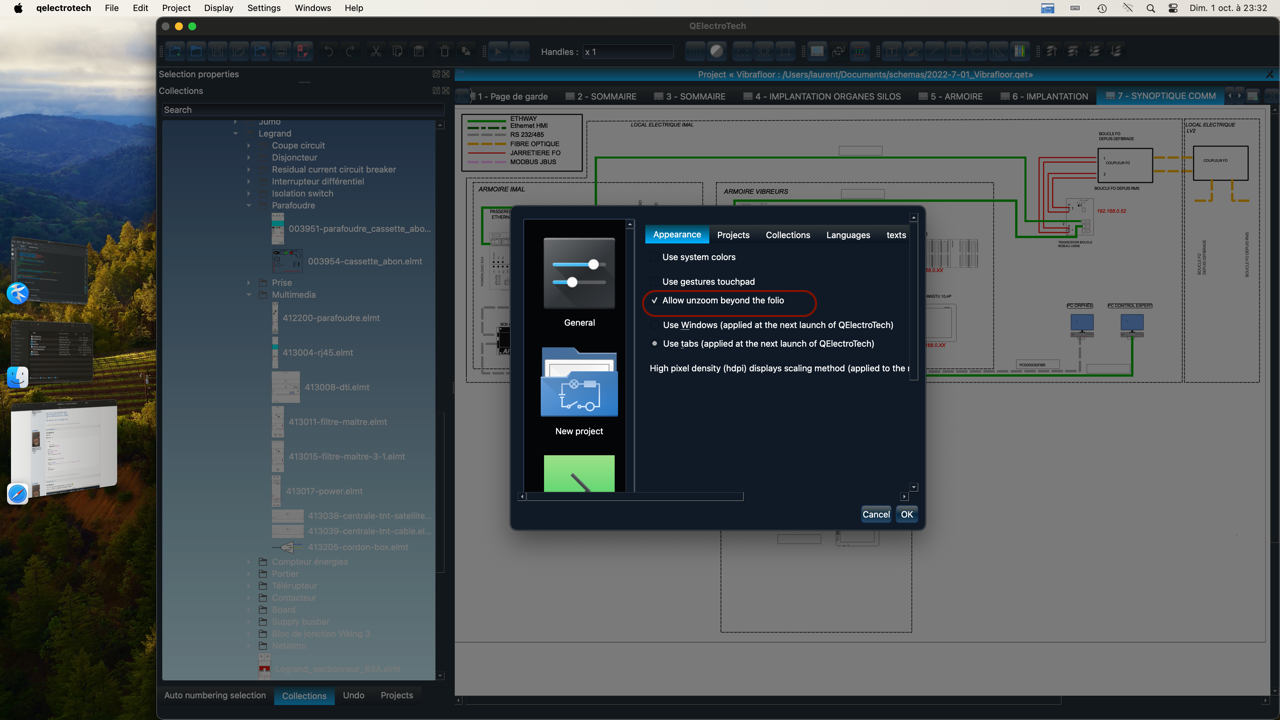Open the Projects tab in dialog
Image resolution: width=1280 pixels, height=720 pixels.
point(733,235)
